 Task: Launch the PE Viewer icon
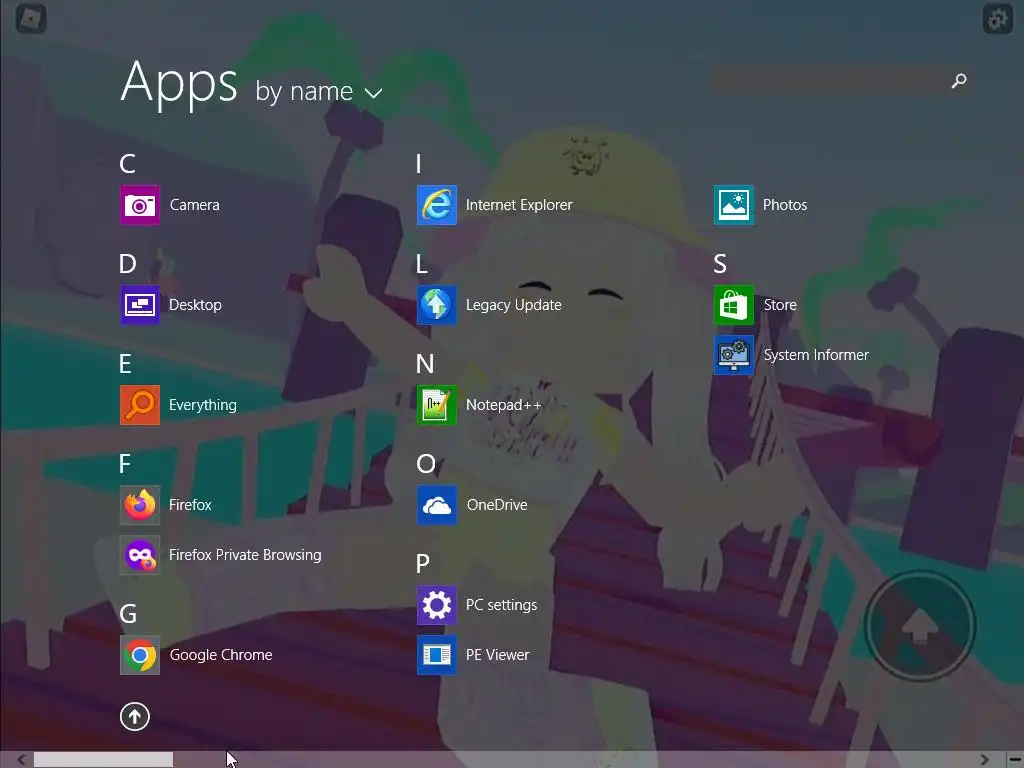[437, 655]
